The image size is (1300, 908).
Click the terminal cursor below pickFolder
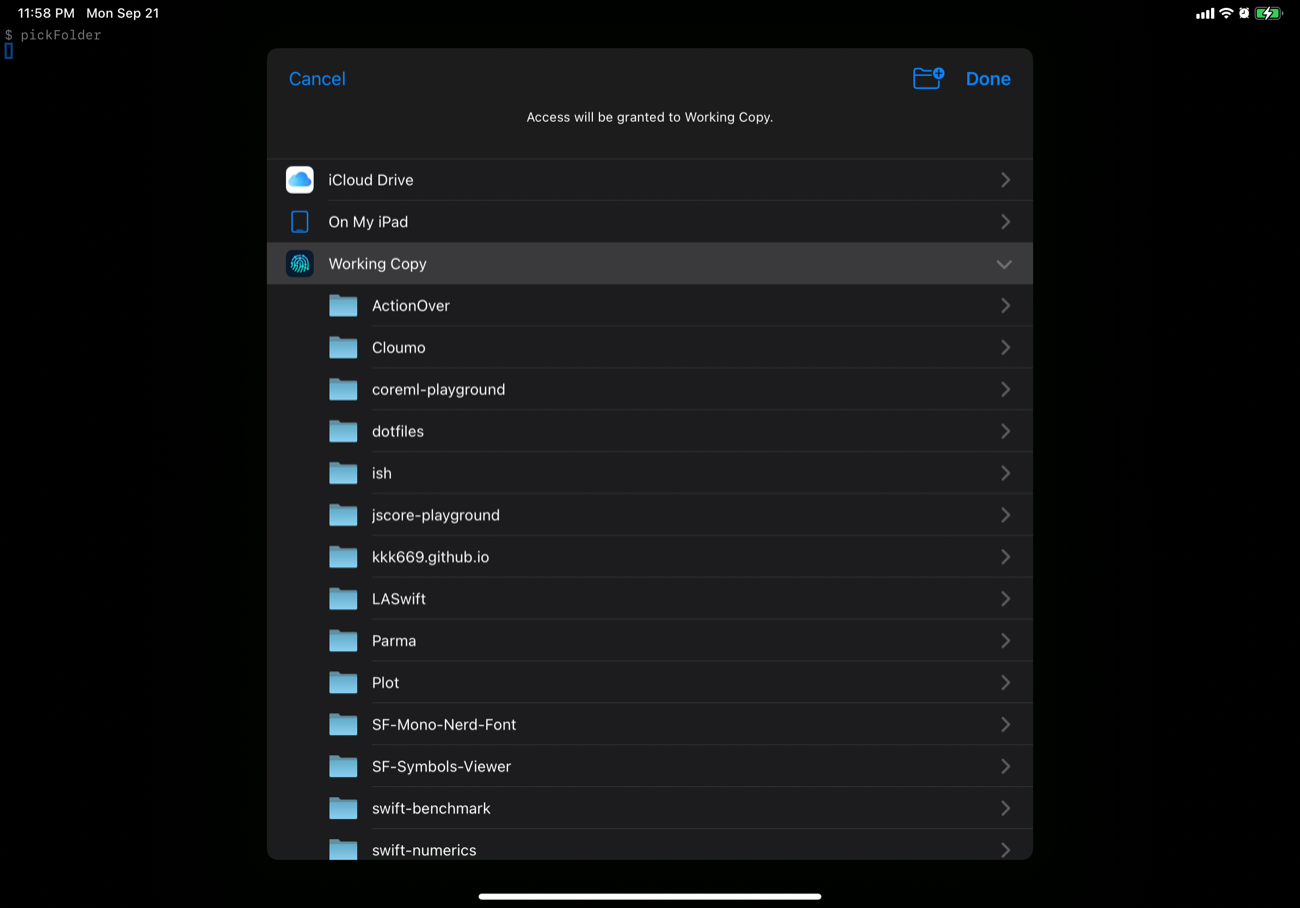[x=9, y=50]
